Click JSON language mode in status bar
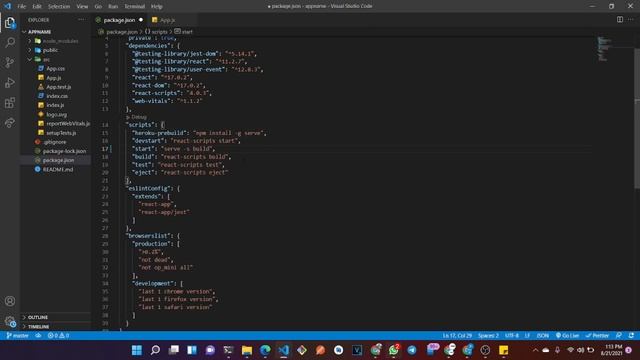 [x=542, y=336]
